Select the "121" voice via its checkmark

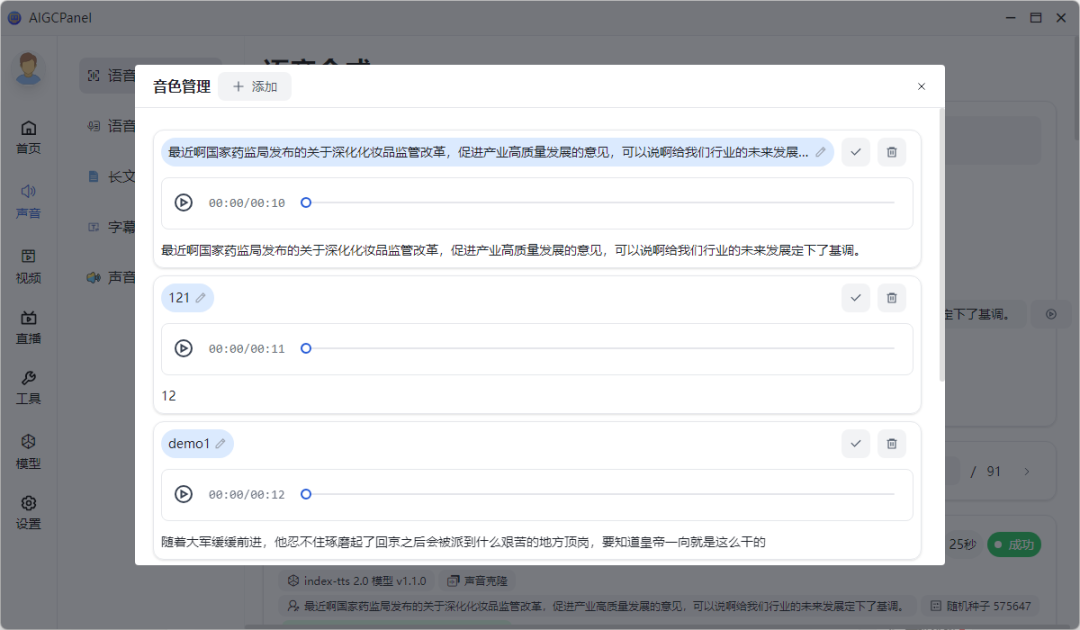click(855, 297)
